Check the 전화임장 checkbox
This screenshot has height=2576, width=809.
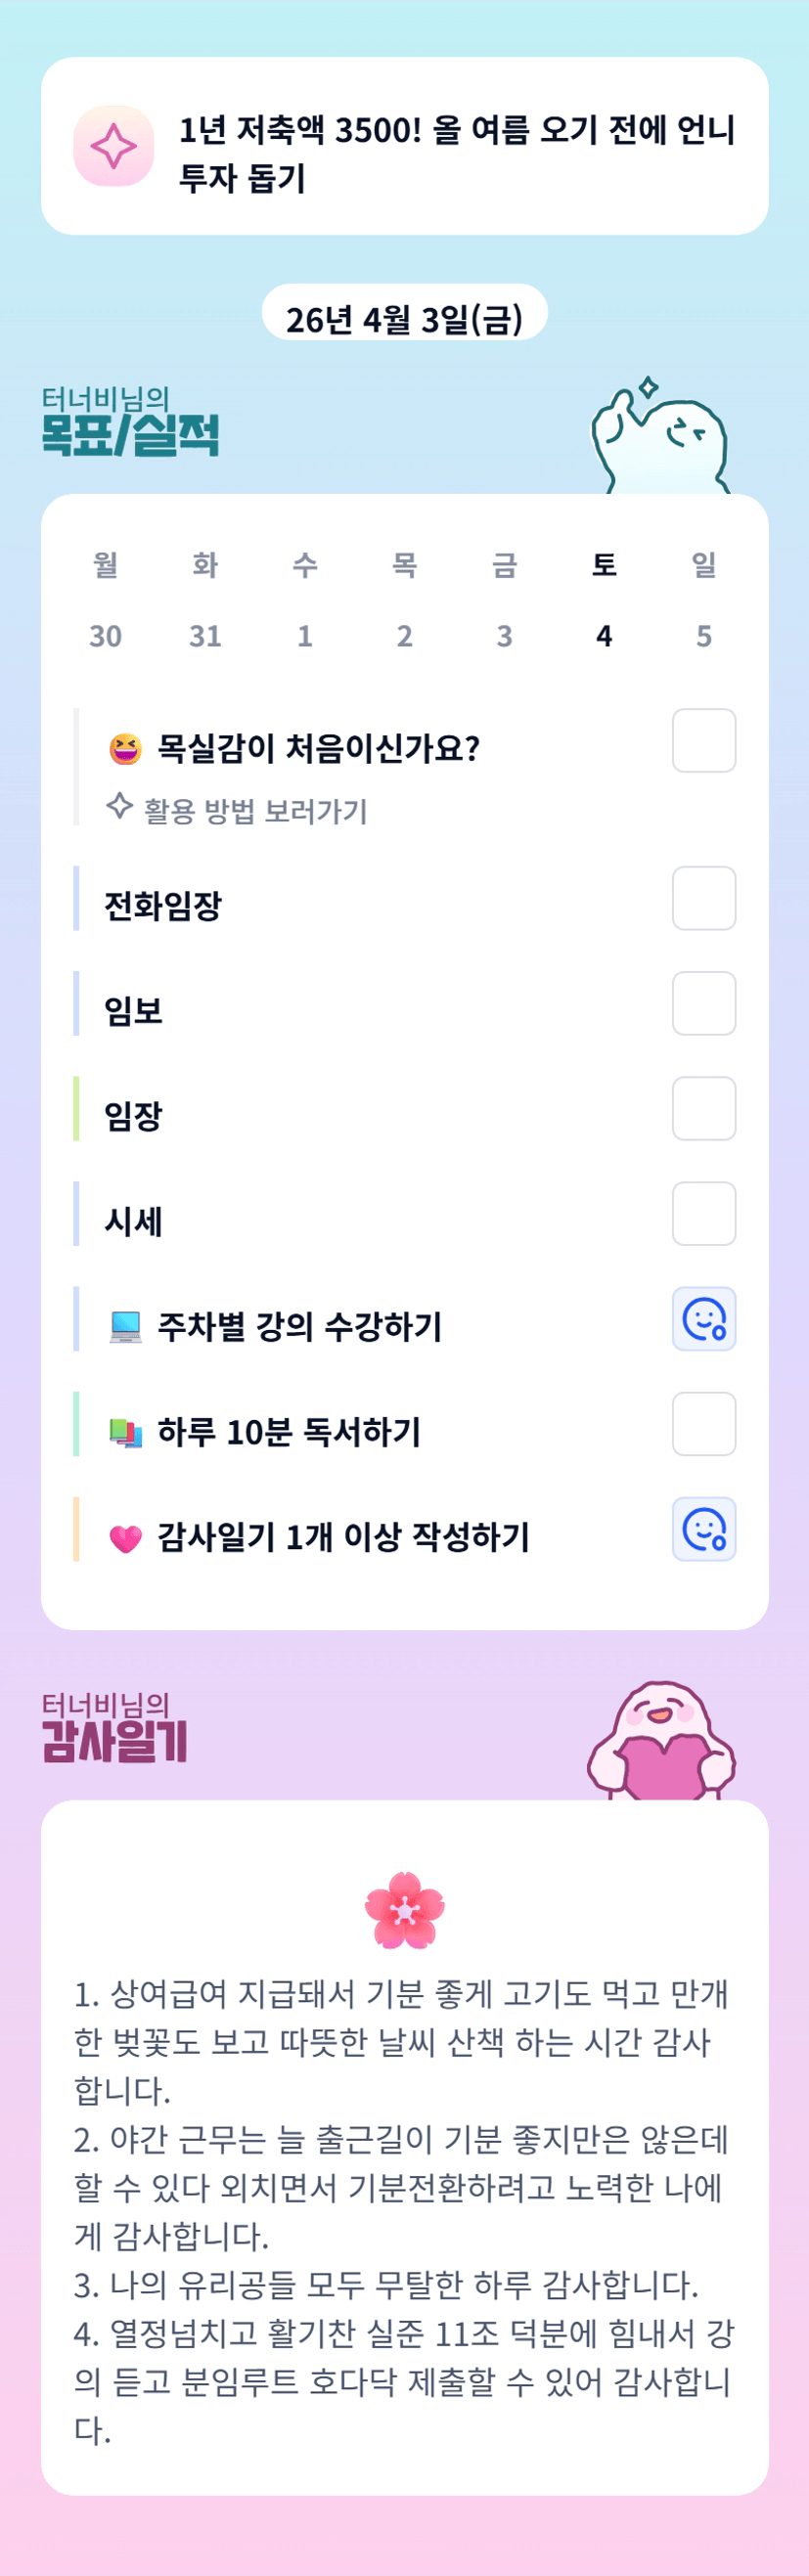[x=704, y=898]
